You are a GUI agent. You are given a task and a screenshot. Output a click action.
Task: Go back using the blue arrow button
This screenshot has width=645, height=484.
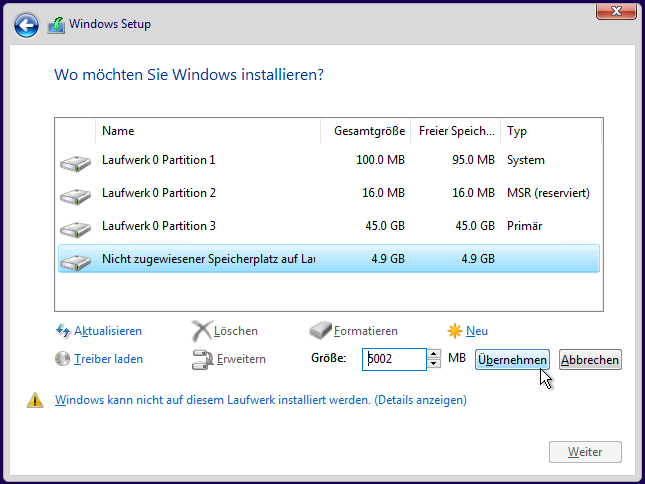pyautogui.click(x=26, y=25)
